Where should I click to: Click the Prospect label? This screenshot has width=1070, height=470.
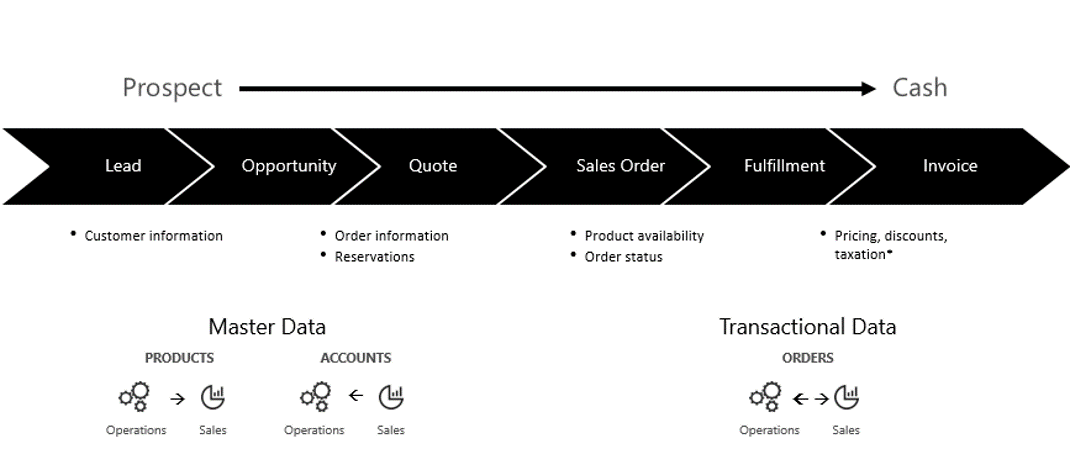click(172, 88)
